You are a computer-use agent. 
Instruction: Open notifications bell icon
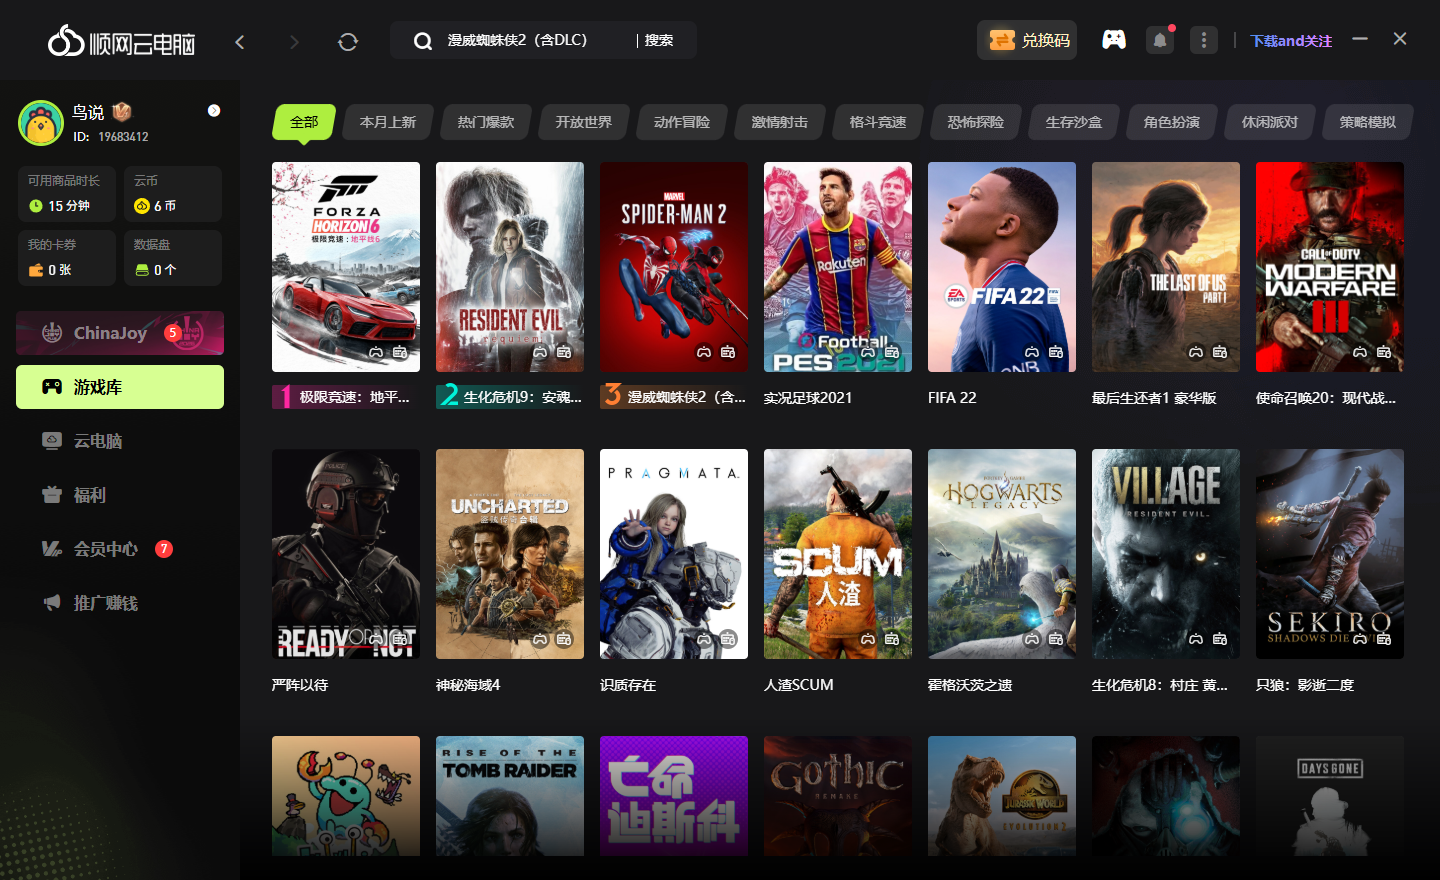(1160, 40)
